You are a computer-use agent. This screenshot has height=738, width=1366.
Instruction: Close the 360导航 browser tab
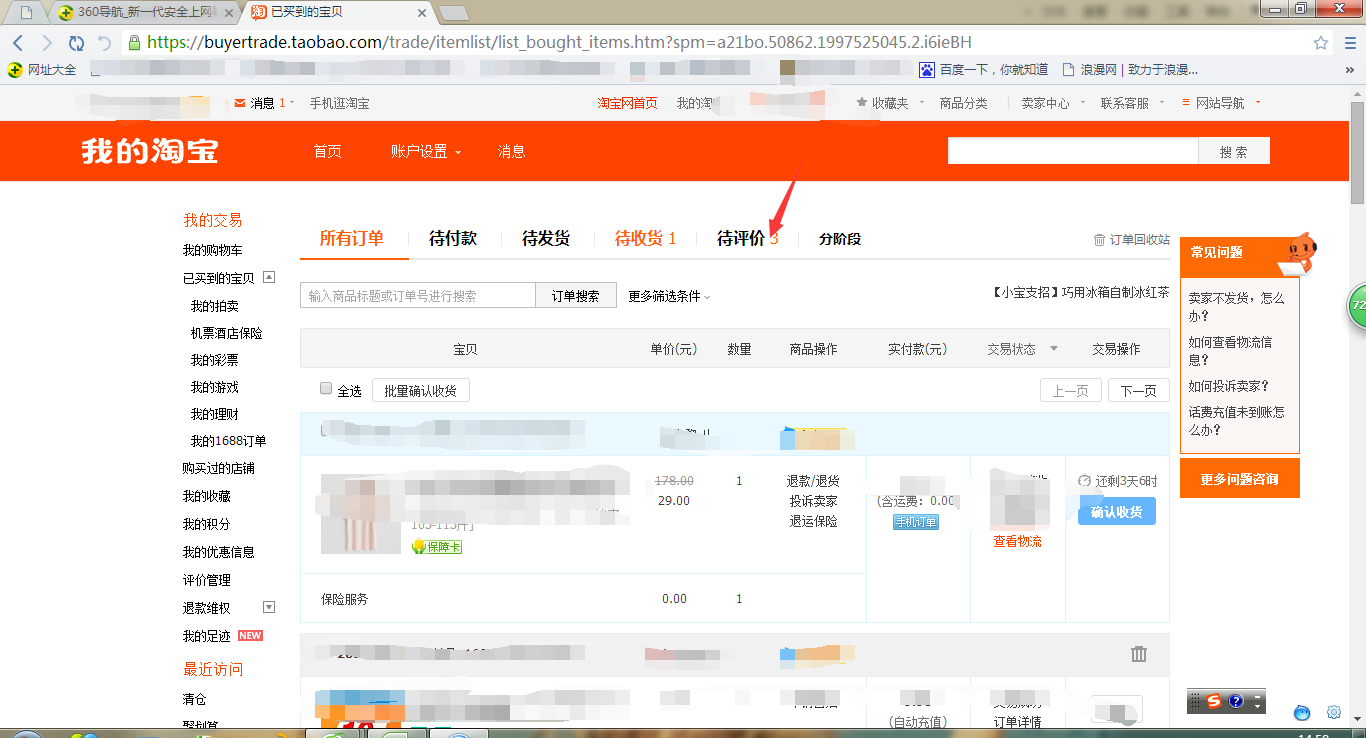[229, 13]
